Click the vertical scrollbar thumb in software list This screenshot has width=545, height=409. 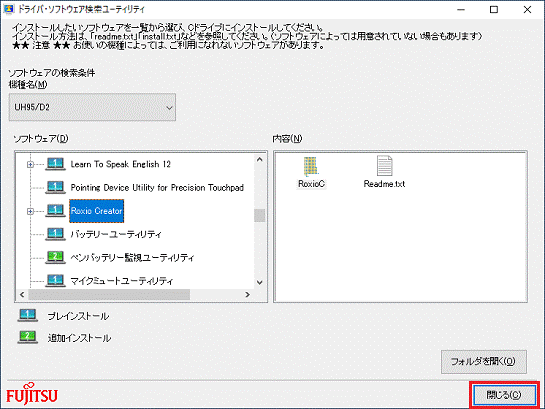pyautogui.click(x=260, y=215)
